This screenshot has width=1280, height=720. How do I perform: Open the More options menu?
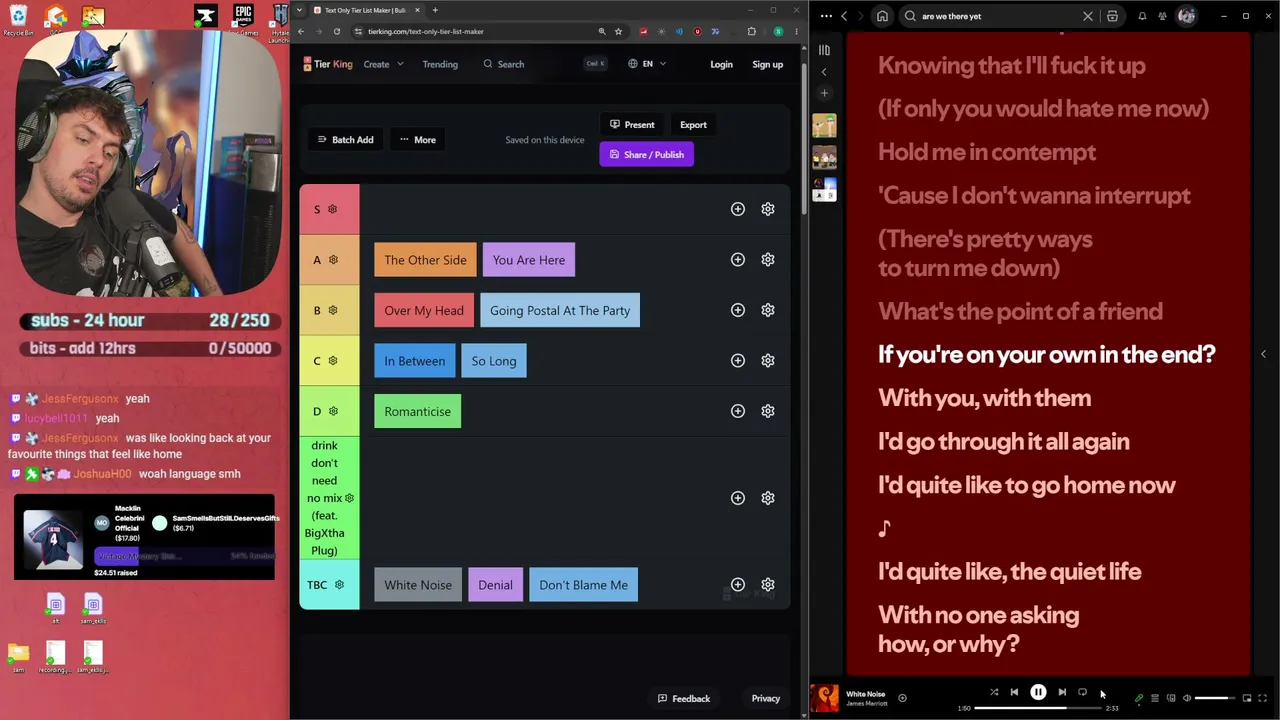[418, 140]
